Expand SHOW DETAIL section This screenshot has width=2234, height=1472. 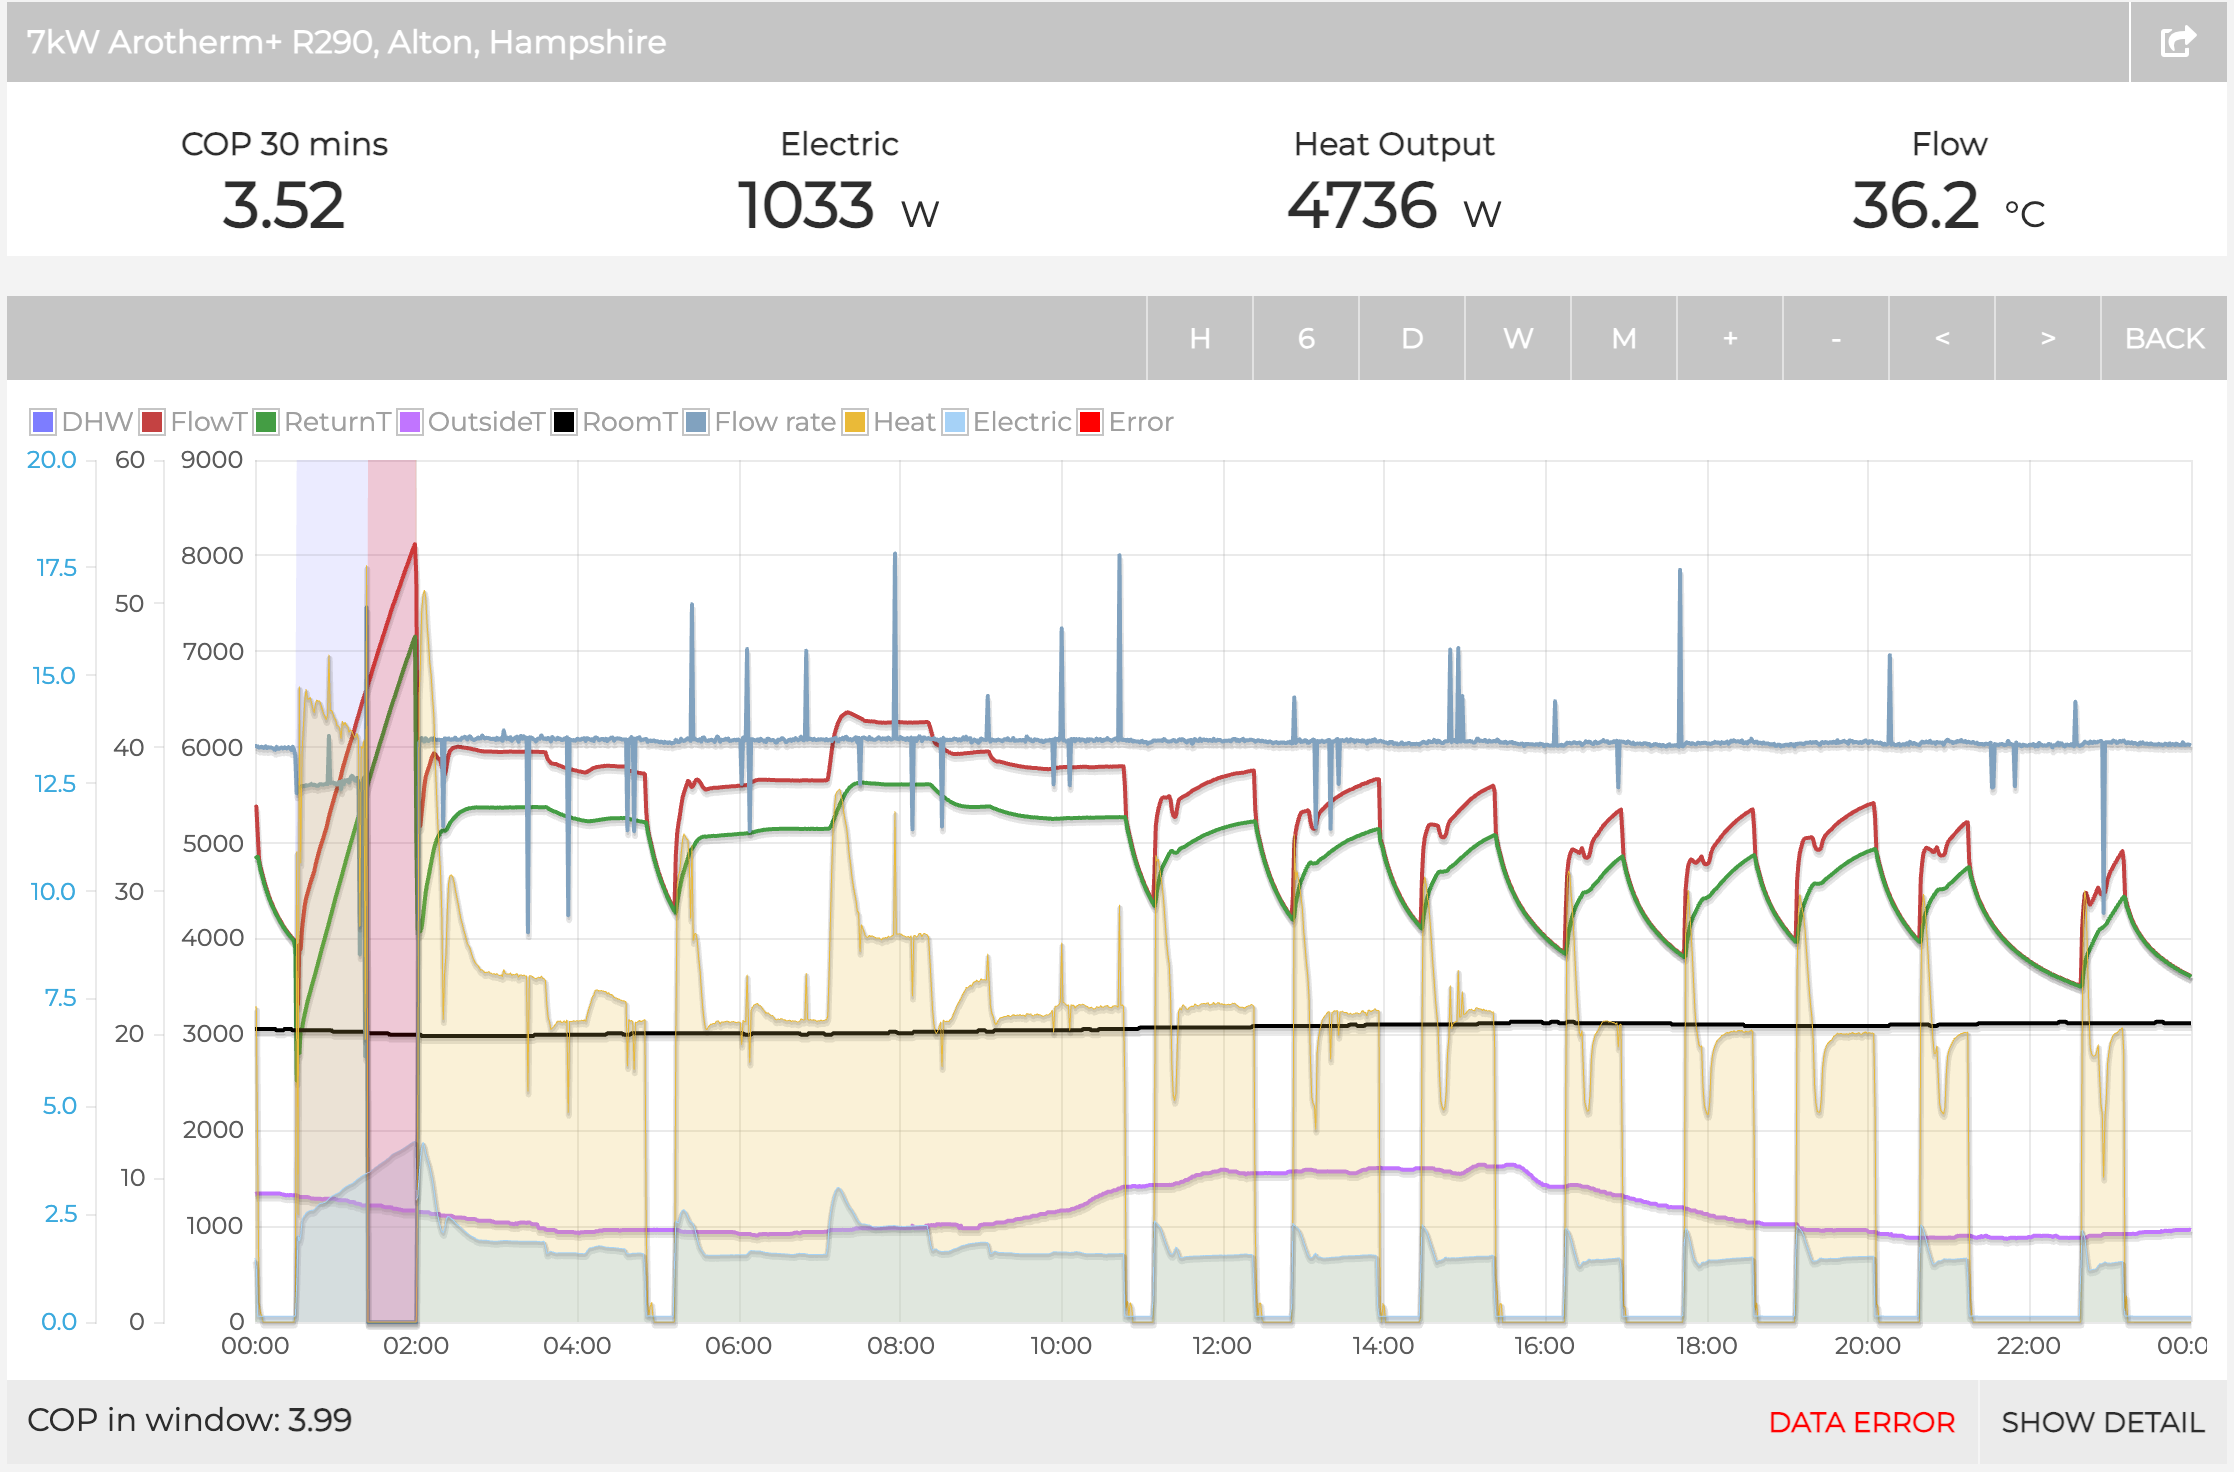point(2102,1422)
